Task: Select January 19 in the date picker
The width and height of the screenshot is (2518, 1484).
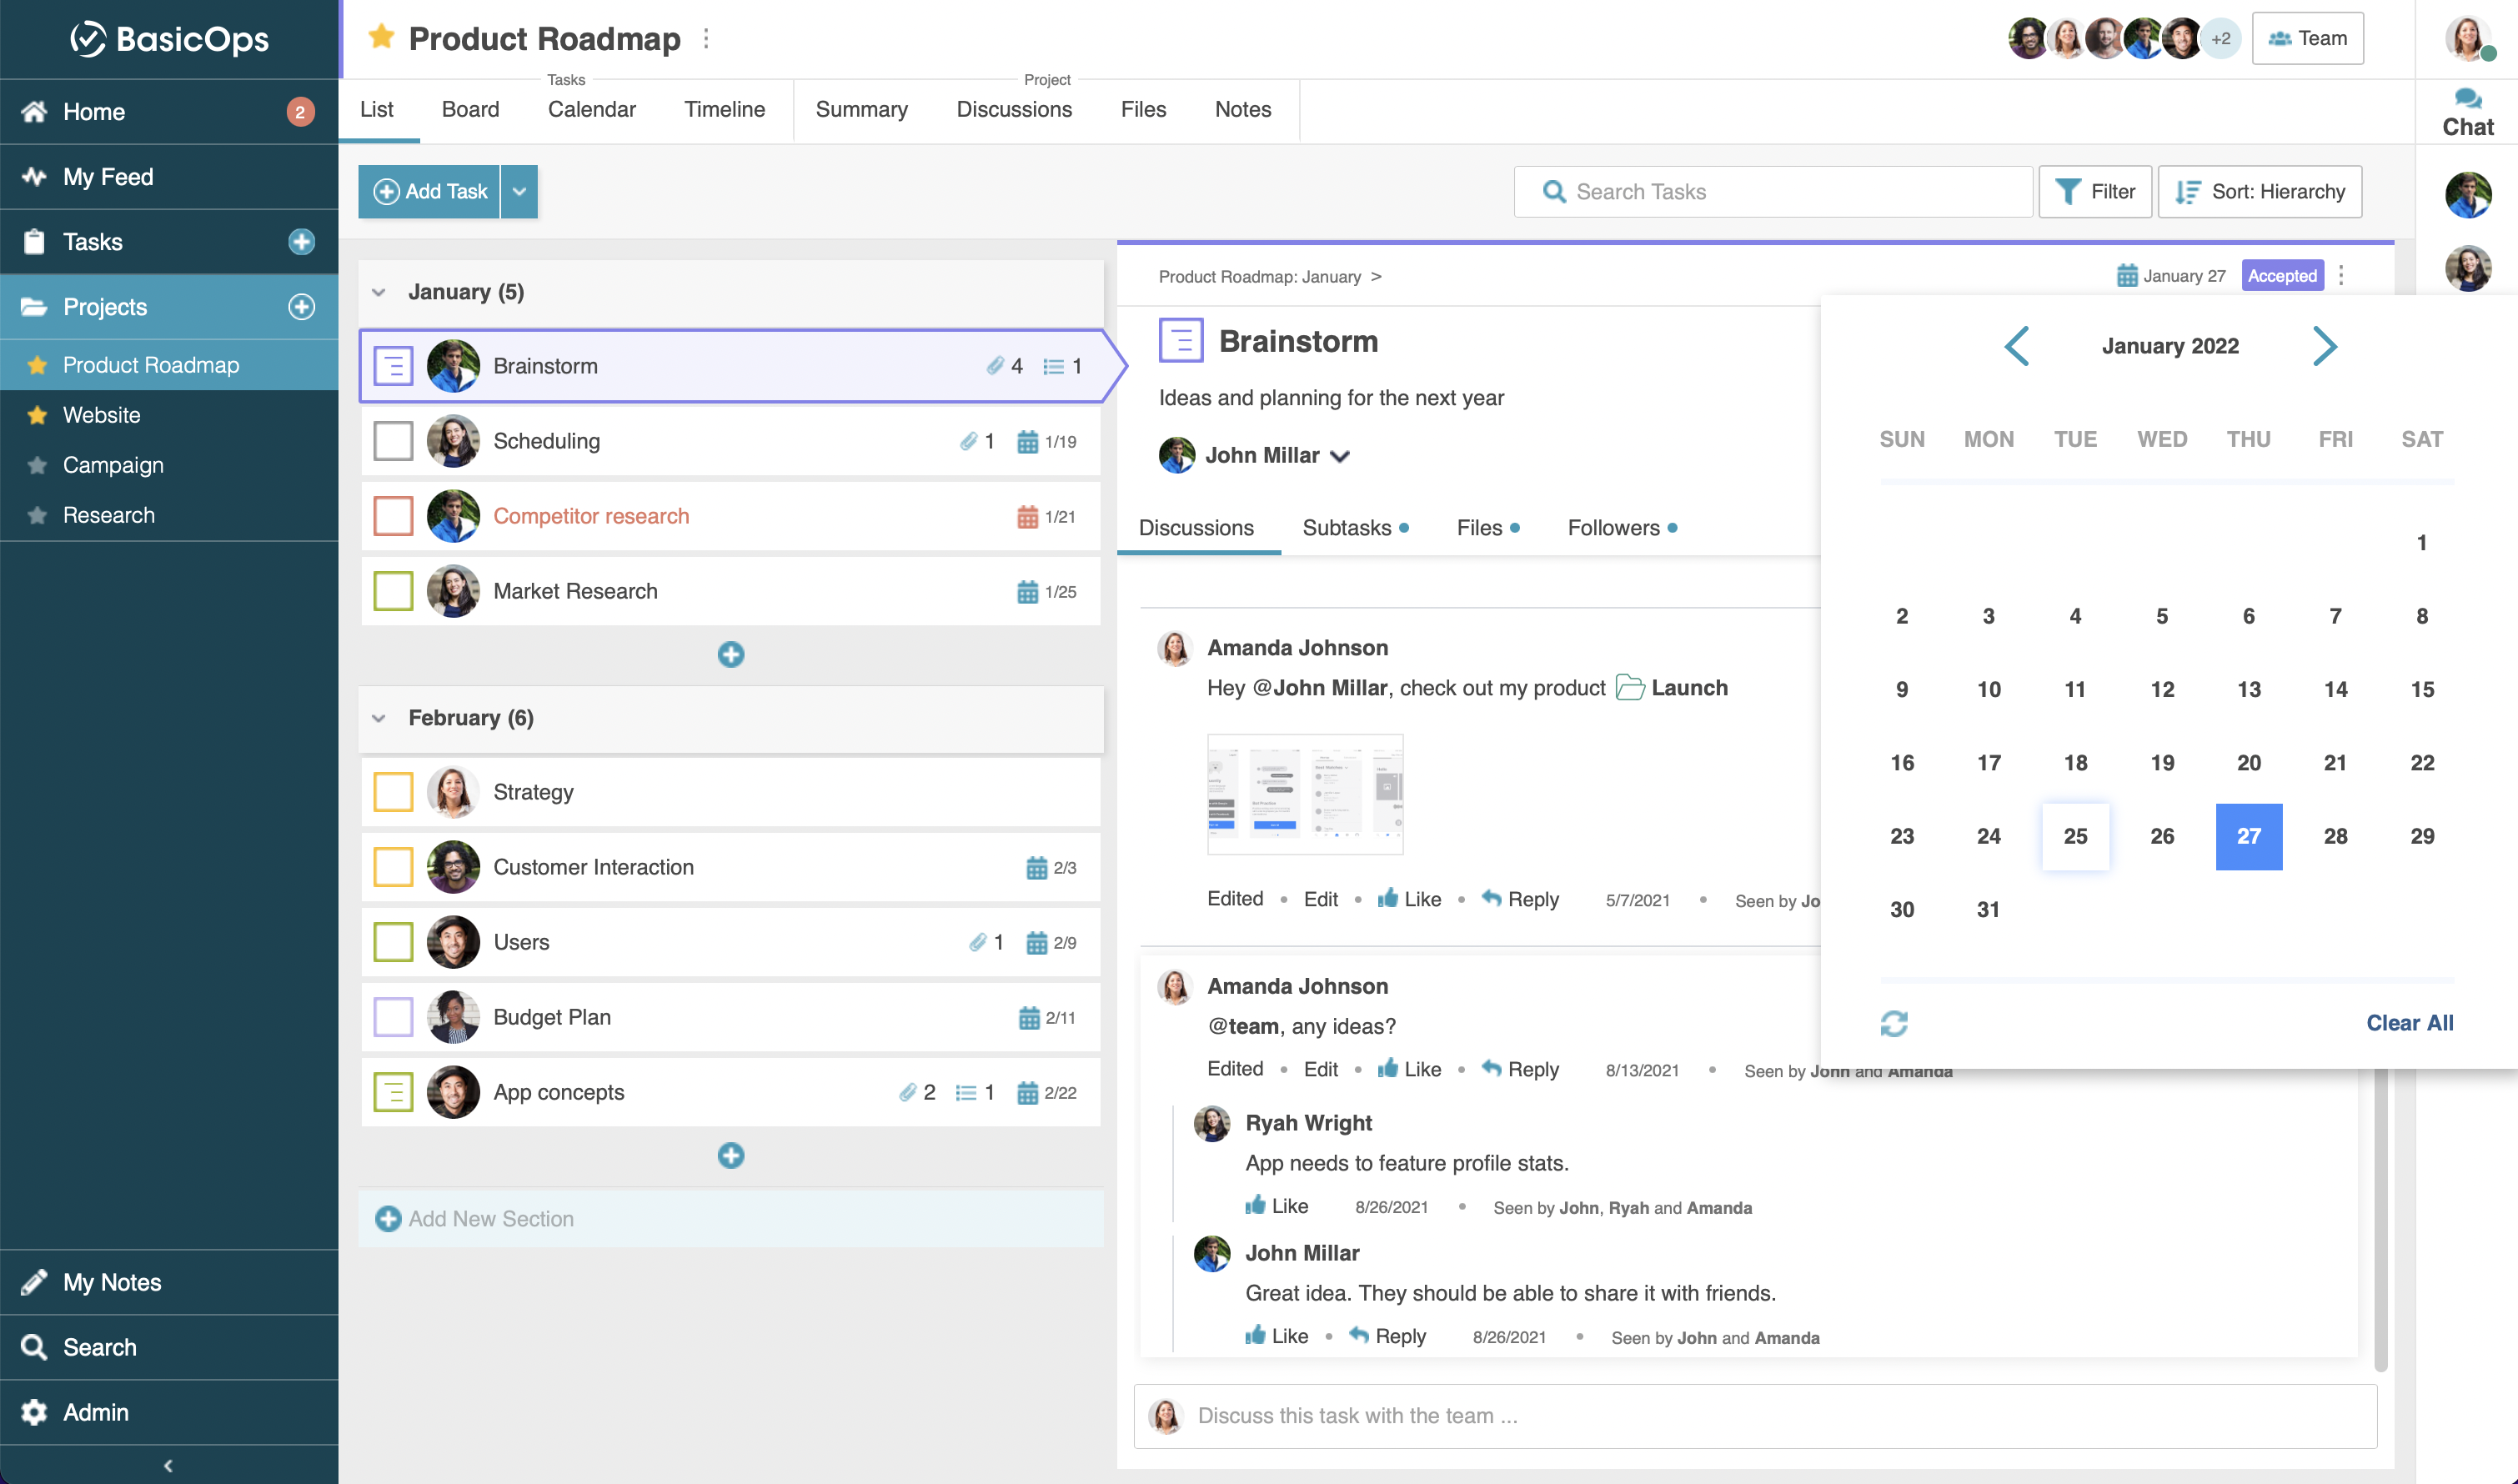Action: tap(2162, 763)
